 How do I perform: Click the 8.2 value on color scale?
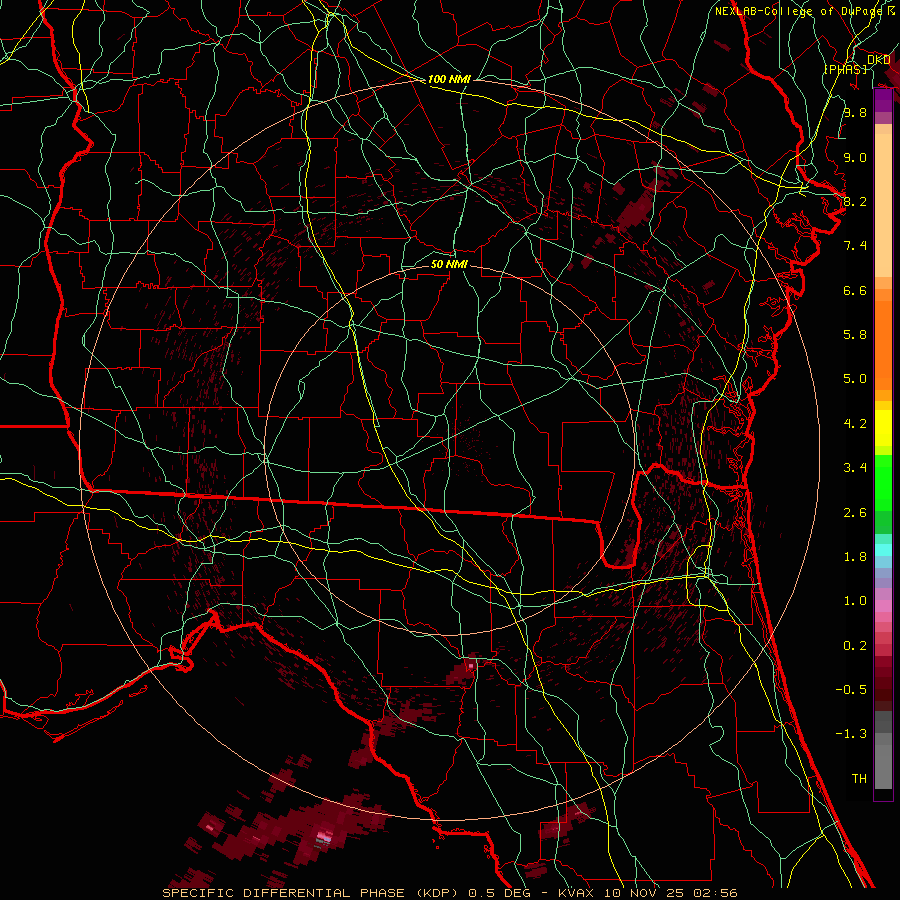(x=855, y=201)
